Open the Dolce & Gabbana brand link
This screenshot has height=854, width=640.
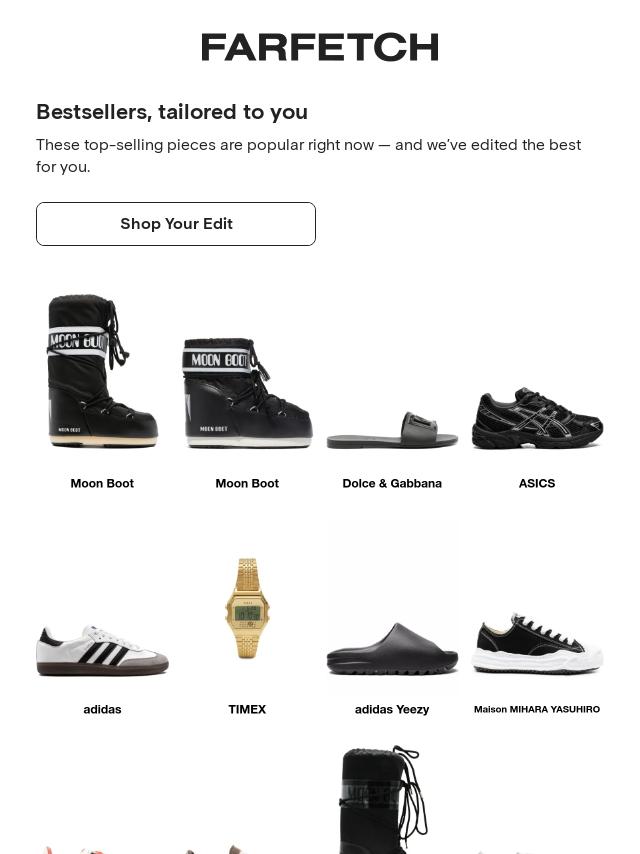coord(392,483)
